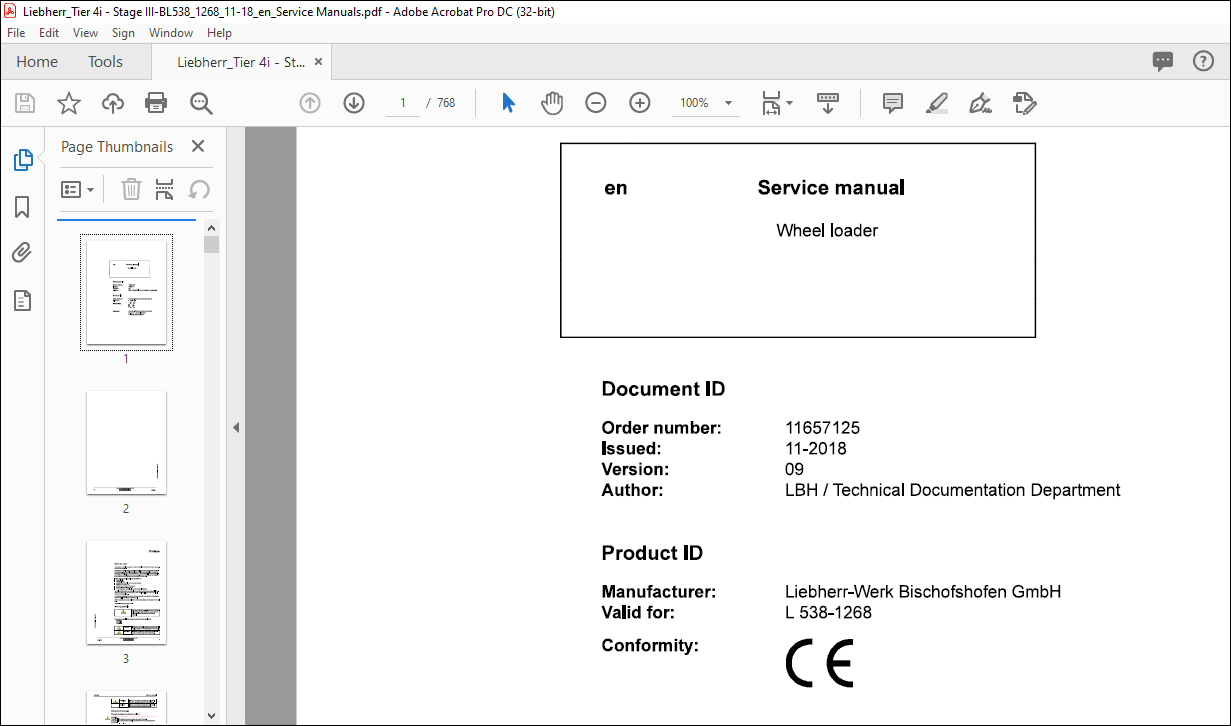Screen dimensions: 1231x726
Task: Click the 'L 538-1268' text
Action: pyautogui.click(x=829, y=612)
